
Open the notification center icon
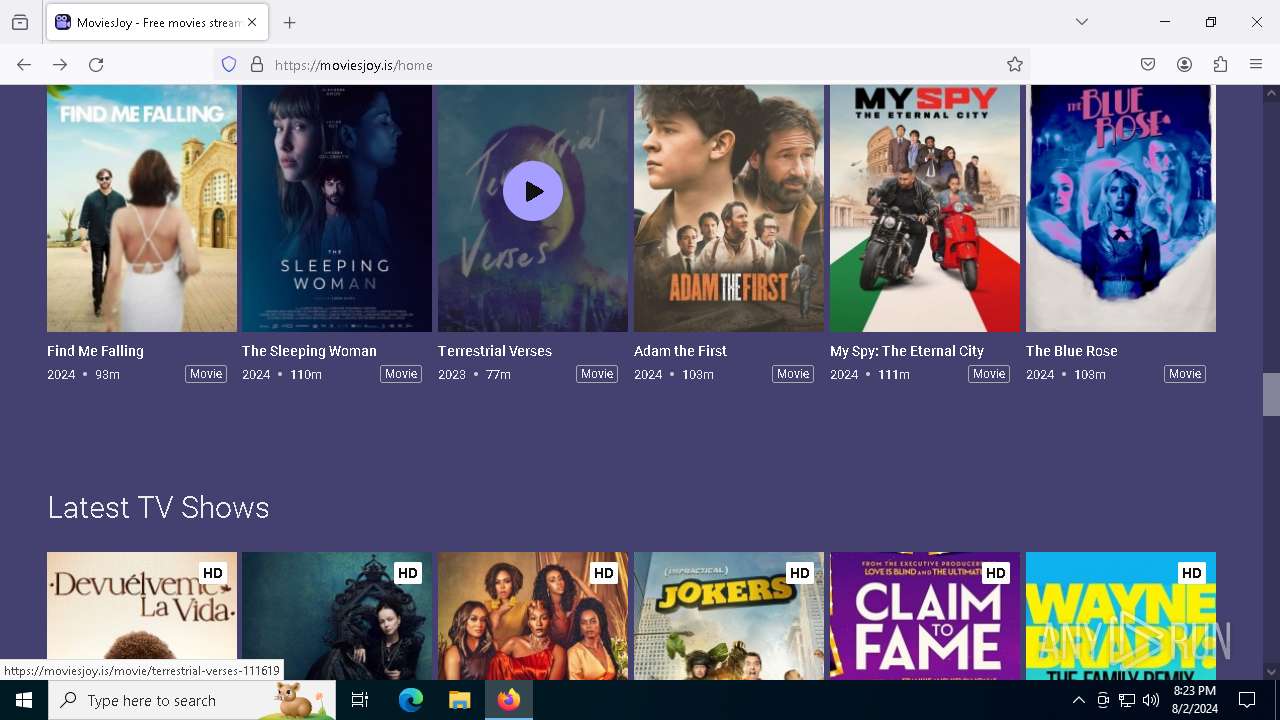click(x=1247, y=700)
